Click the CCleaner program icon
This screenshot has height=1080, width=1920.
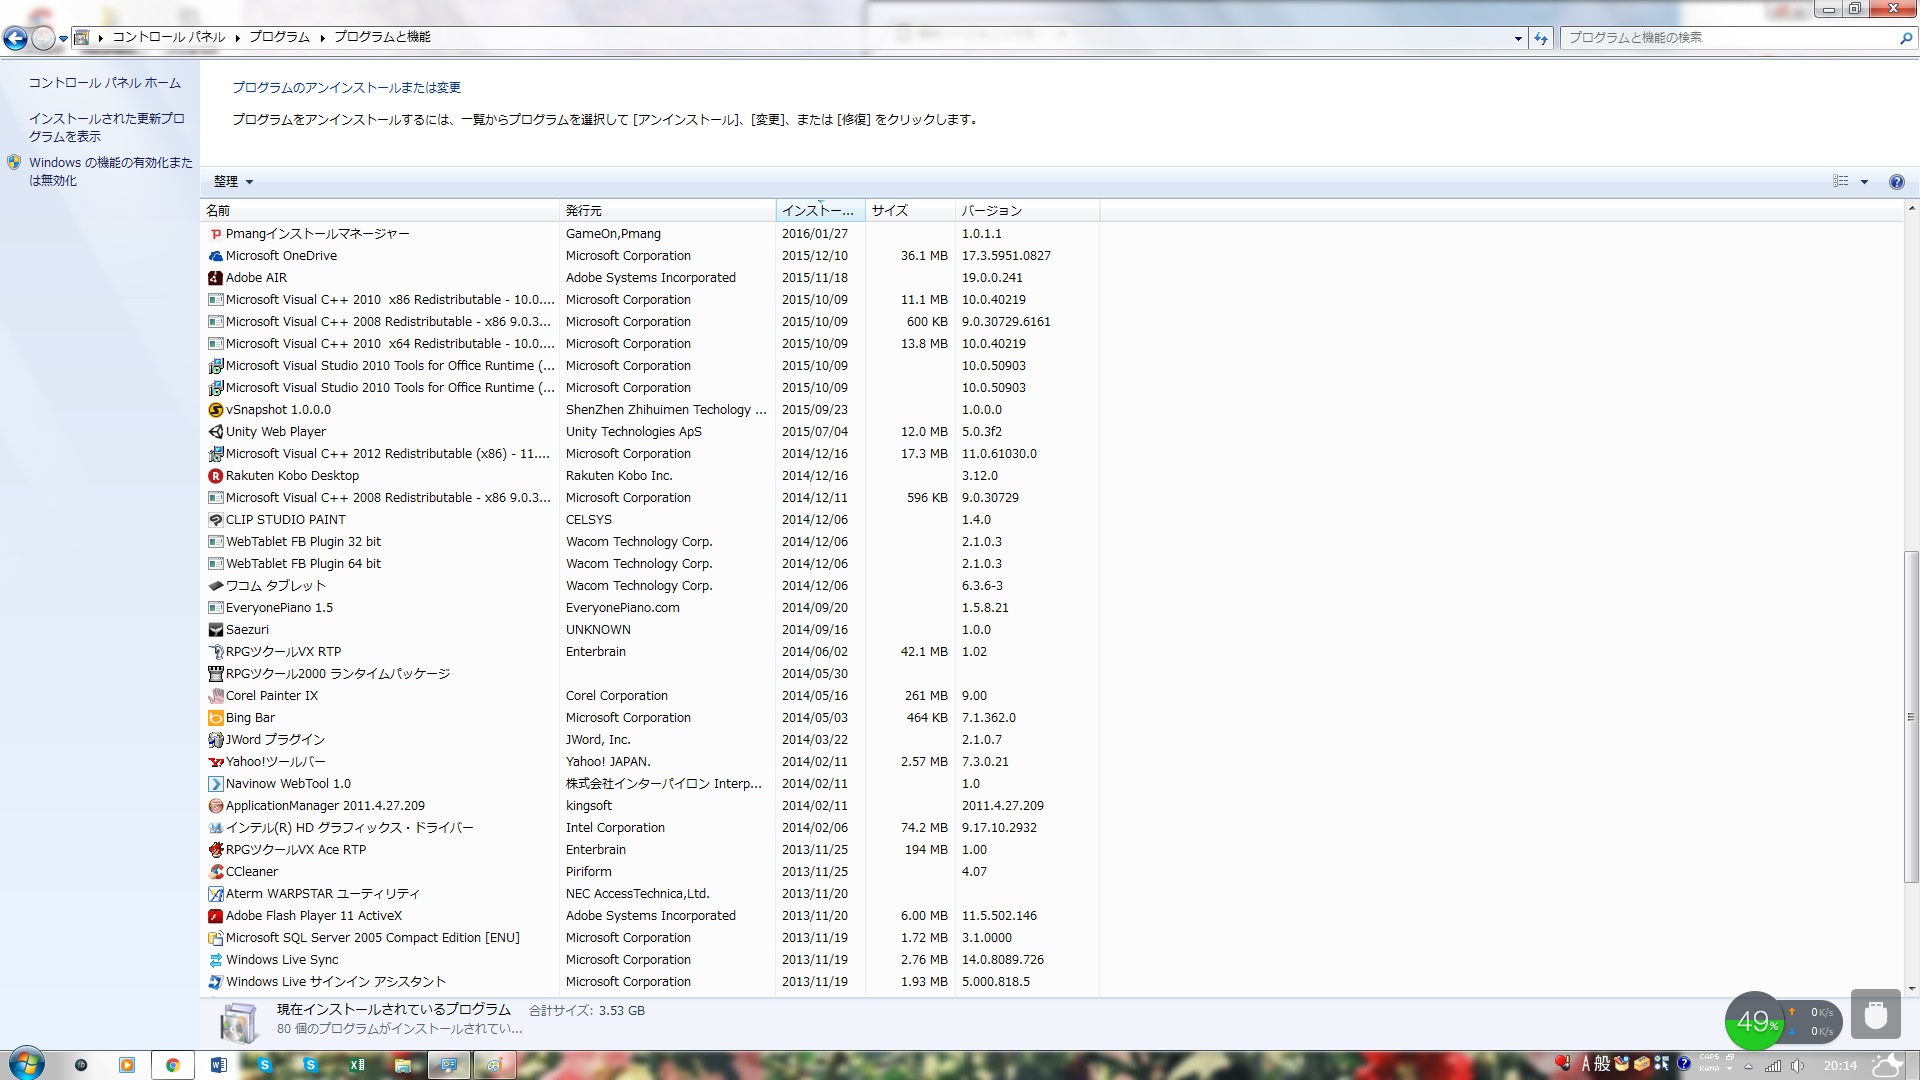coord(215,872)
